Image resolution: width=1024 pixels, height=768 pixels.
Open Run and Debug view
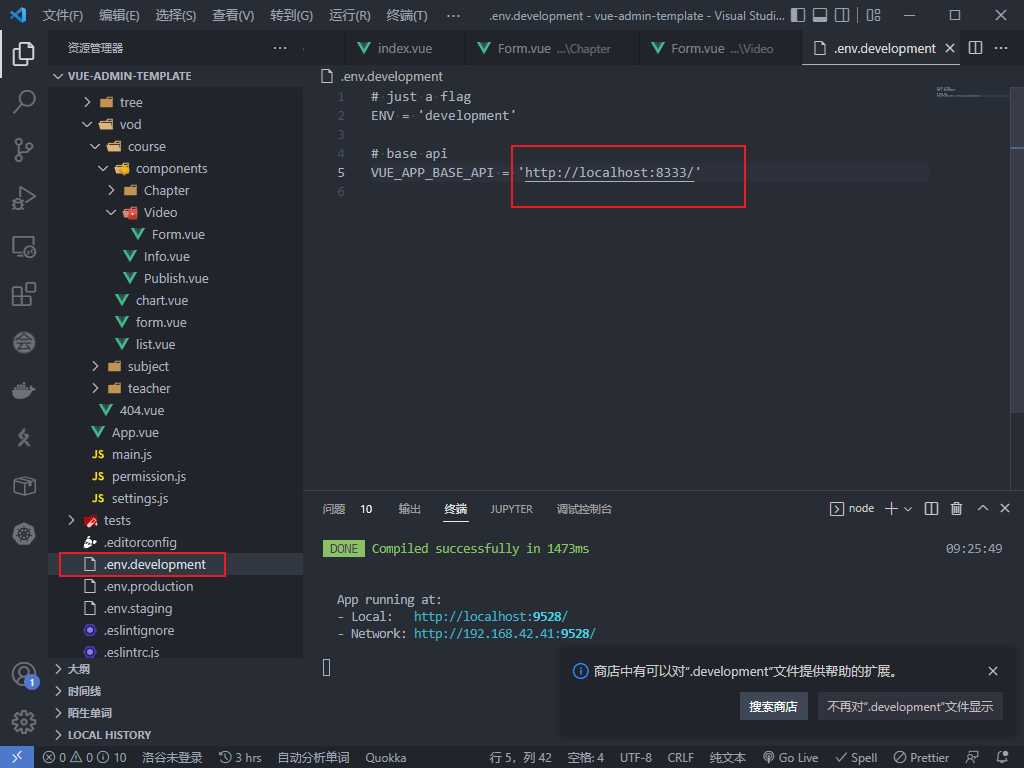24,198
